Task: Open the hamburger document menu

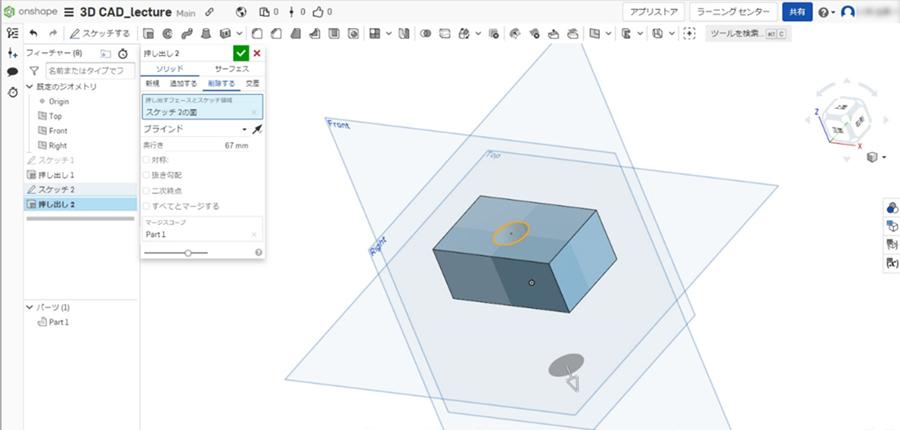Action: 68,12
